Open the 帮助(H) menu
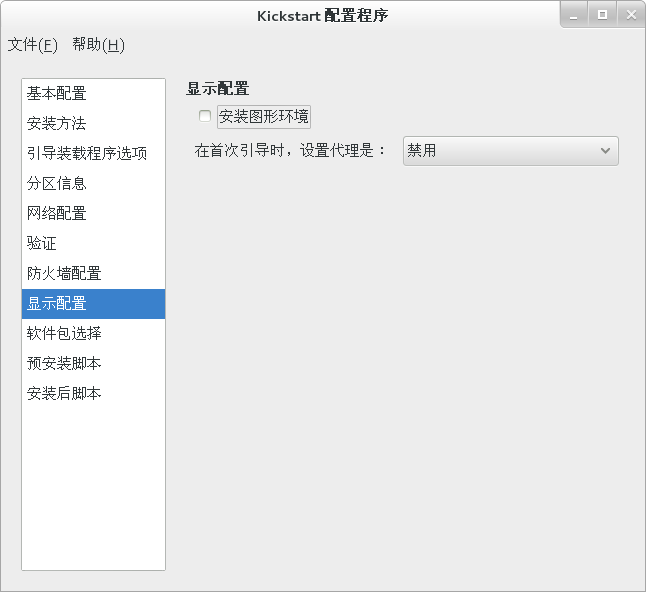 click(98, 44)
